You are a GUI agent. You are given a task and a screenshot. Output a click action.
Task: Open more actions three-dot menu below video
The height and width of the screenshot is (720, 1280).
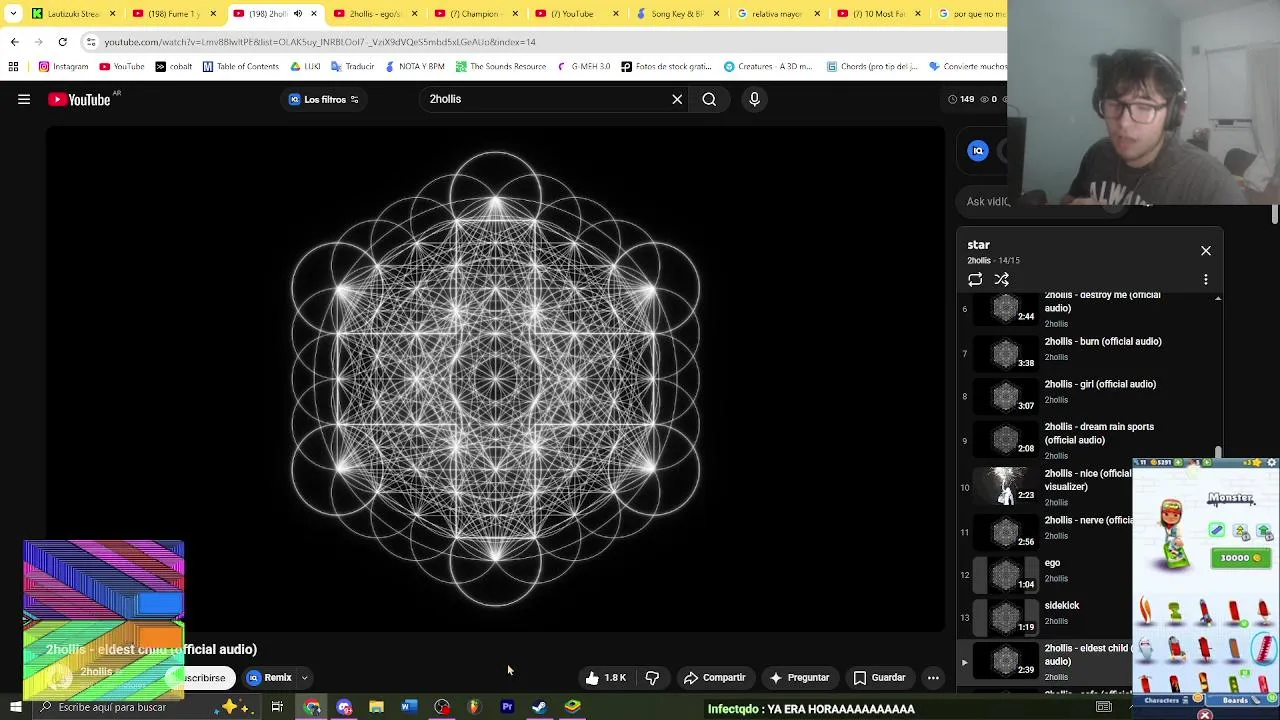click(x=933, y=678)
